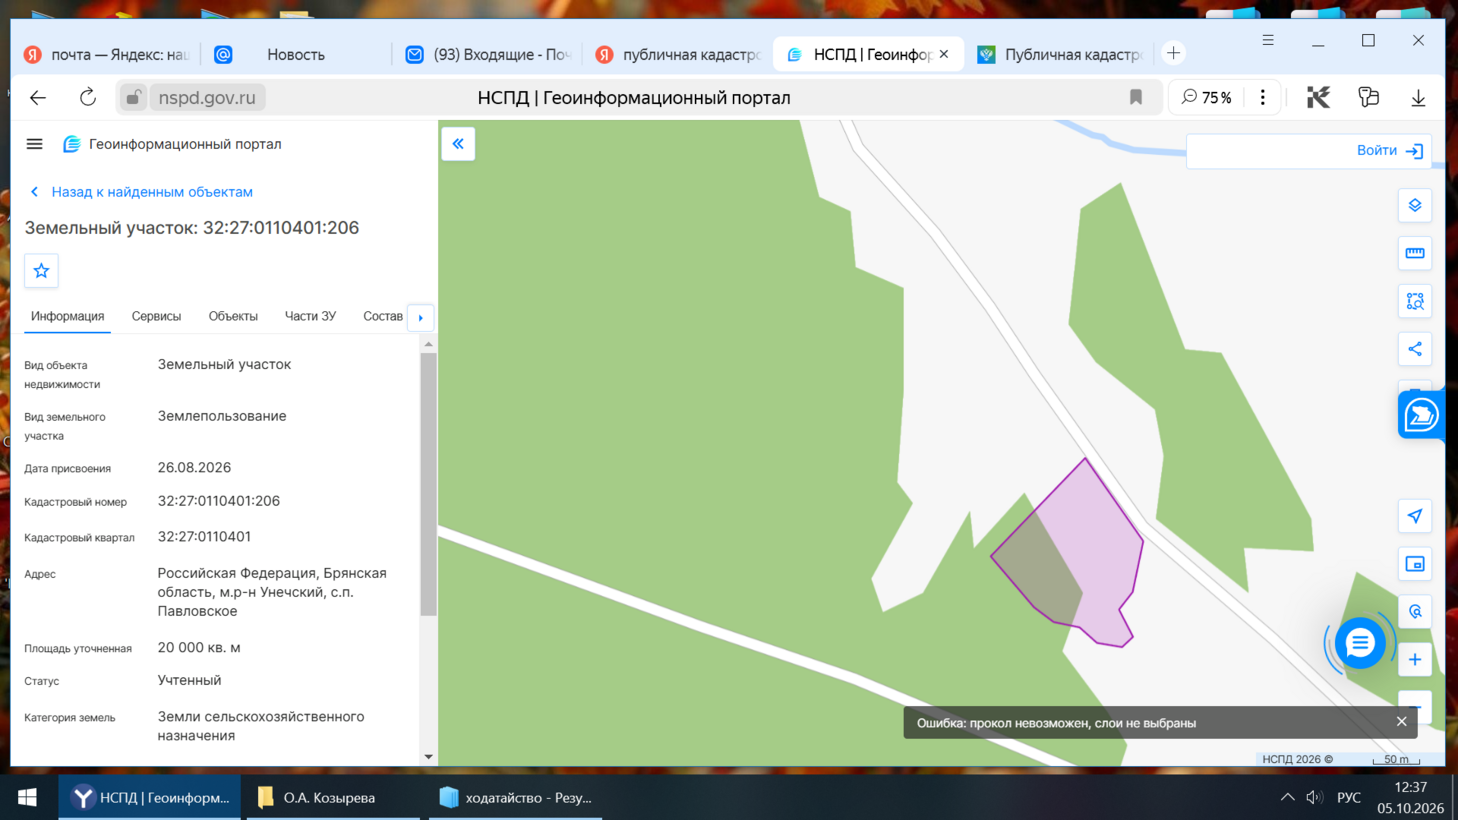
Task: Click the cadastral quarter value 32:27:0110401
Action: pos(204,537)
